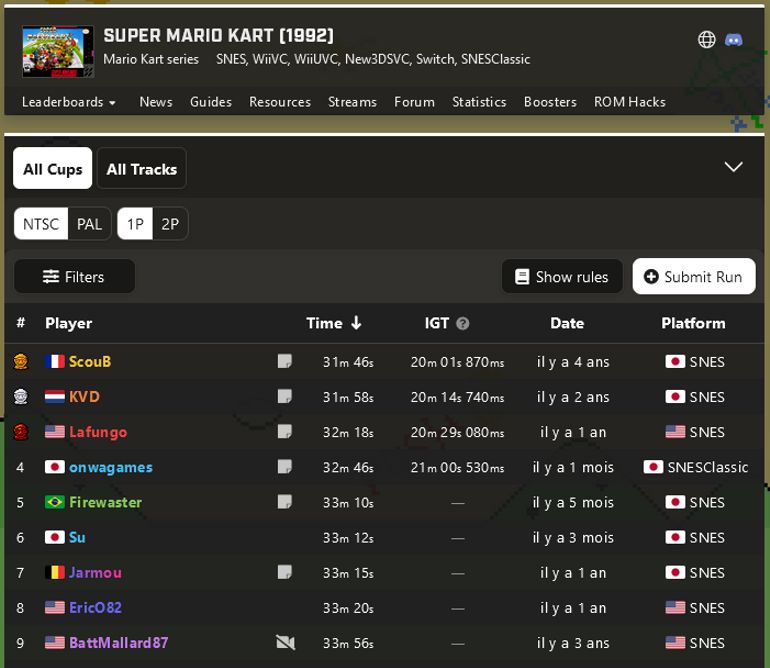
Task: Switch to the All Cups category
Action: click(53, 168)
